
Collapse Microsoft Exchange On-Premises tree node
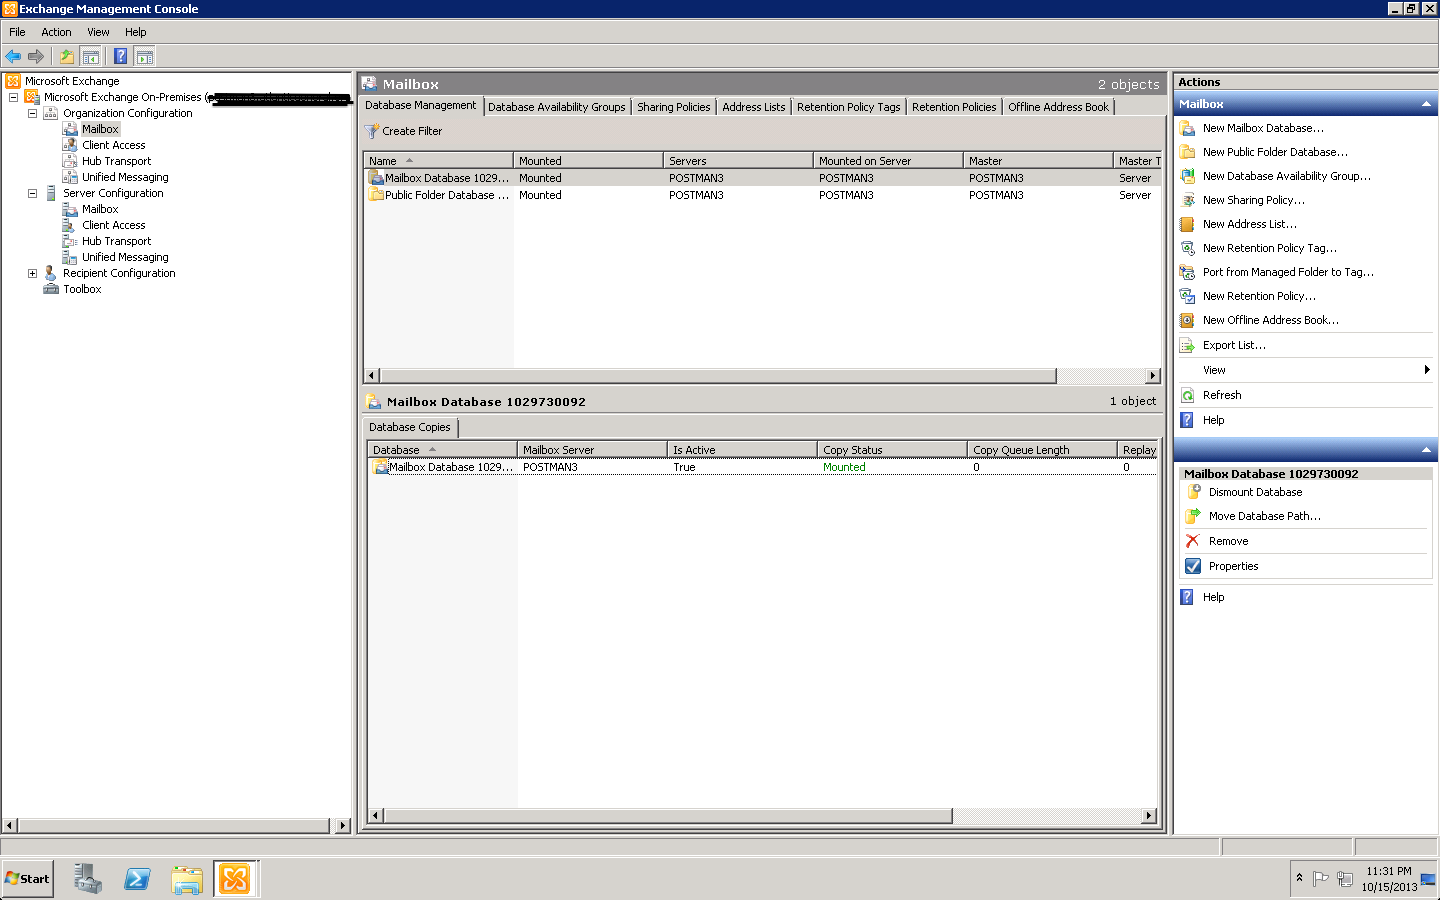(13, 97)
